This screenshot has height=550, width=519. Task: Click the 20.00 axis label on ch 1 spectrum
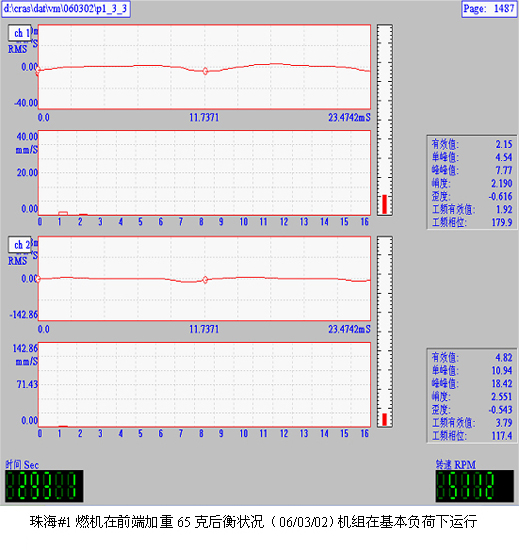click(27, 173)
